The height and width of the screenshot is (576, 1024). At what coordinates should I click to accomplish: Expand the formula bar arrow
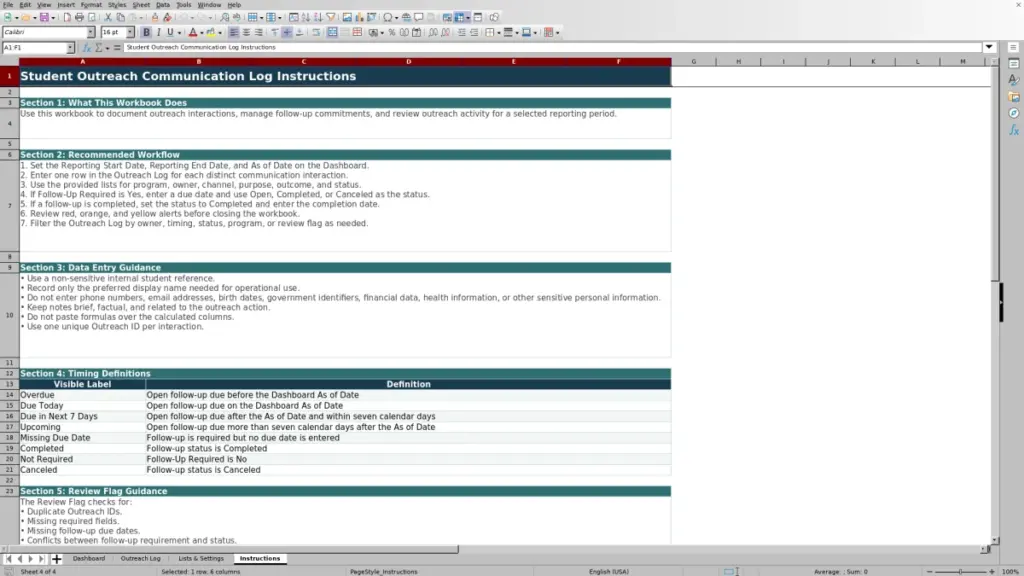pos(989,47)
